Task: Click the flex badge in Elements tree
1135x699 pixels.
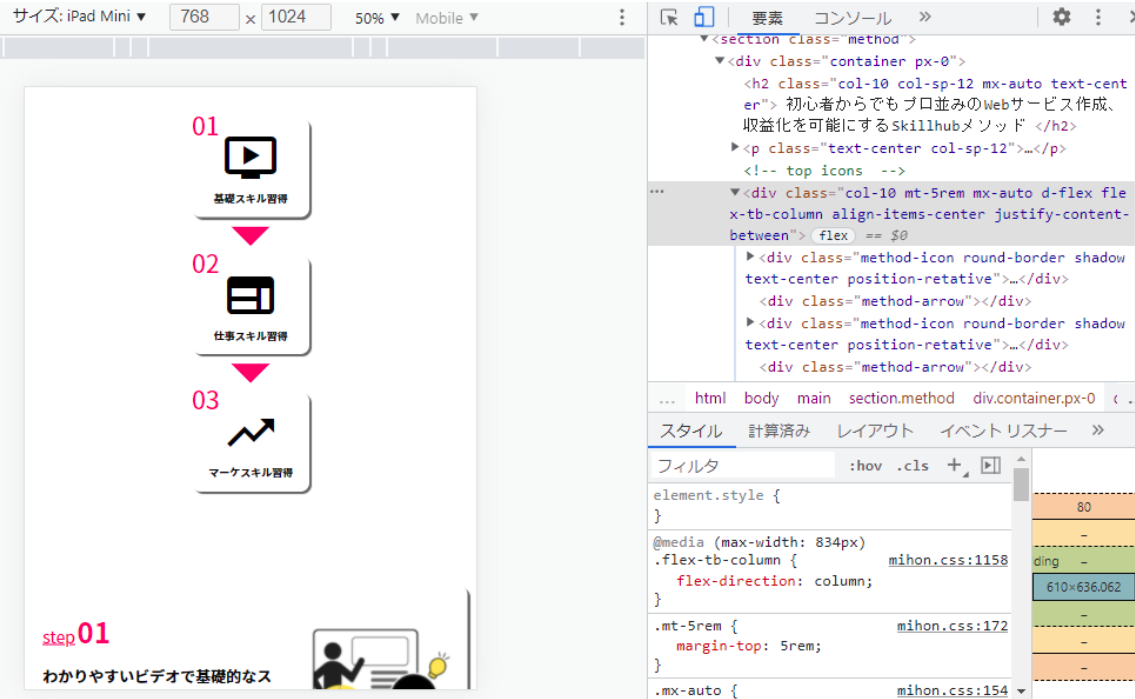Action: (x=833, y=236)
